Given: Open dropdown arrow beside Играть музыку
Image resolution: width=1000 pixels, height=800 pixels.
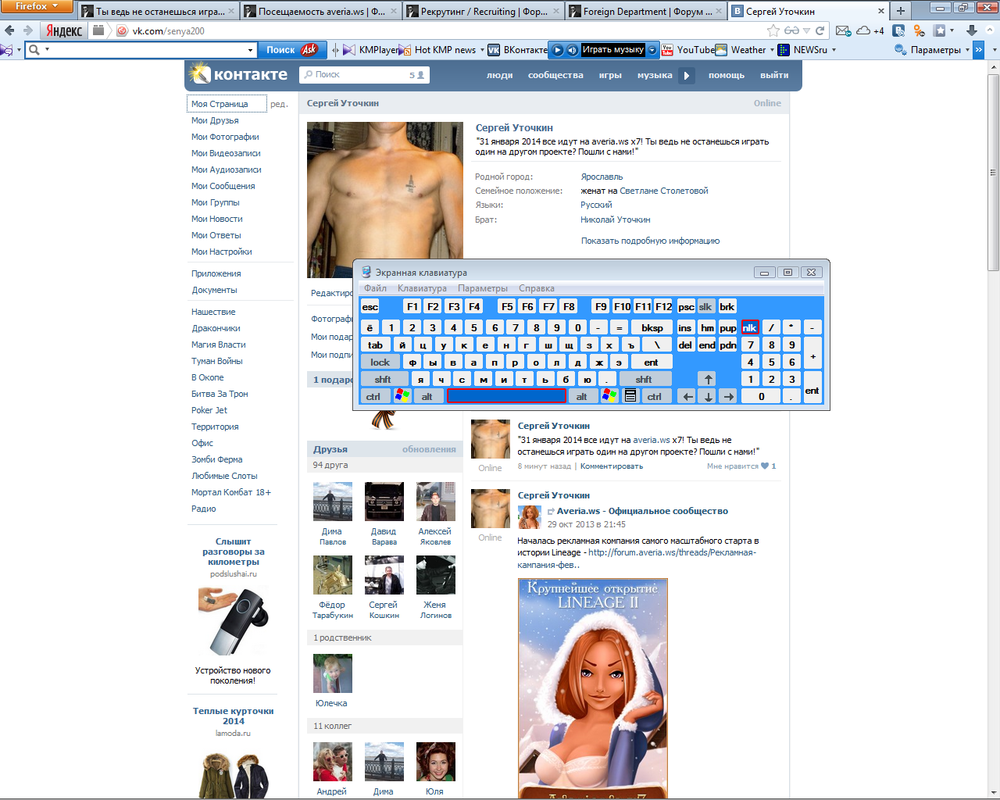Looking at the screenshot, I should coord(652,50).
